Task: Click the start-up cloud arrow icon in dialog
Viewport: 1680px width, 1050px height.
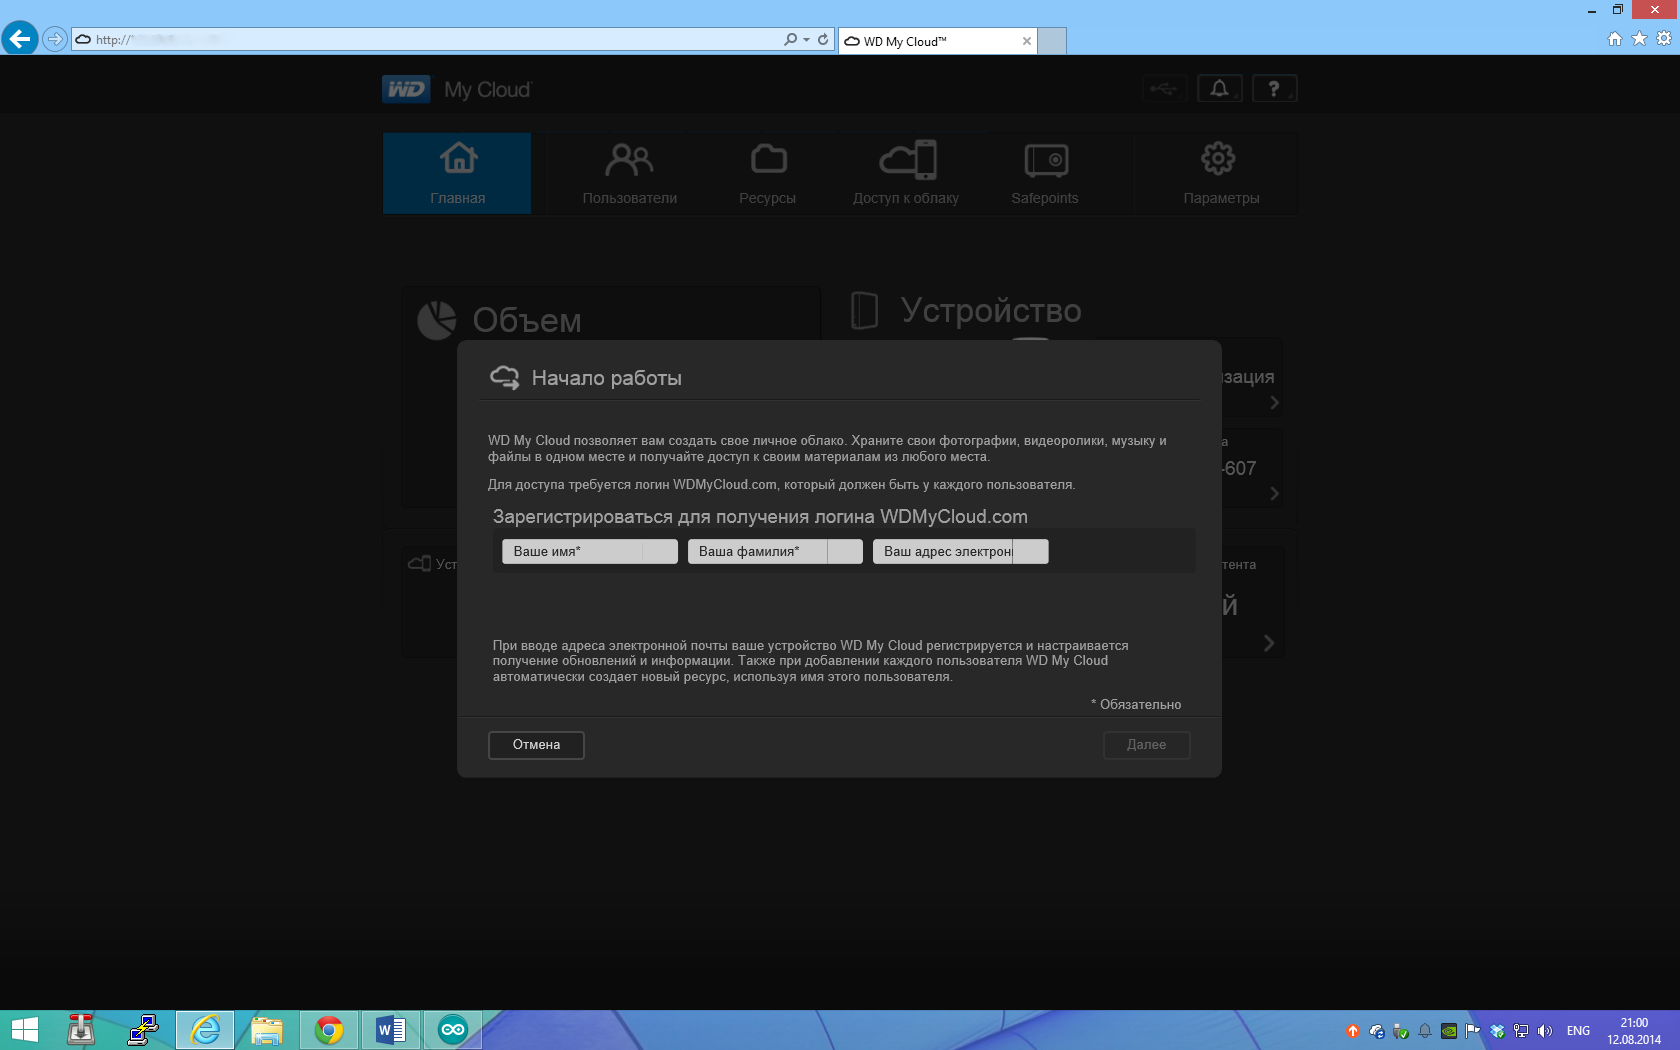Action: [505, 378]
